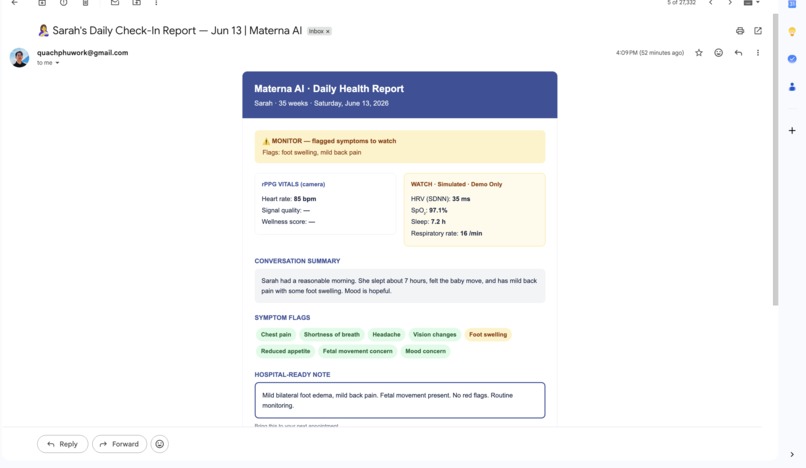Screen dimensions: 806x468
Task: Click the sender address quachphuwork@gmail.com
Action: [x=82, y=52]
